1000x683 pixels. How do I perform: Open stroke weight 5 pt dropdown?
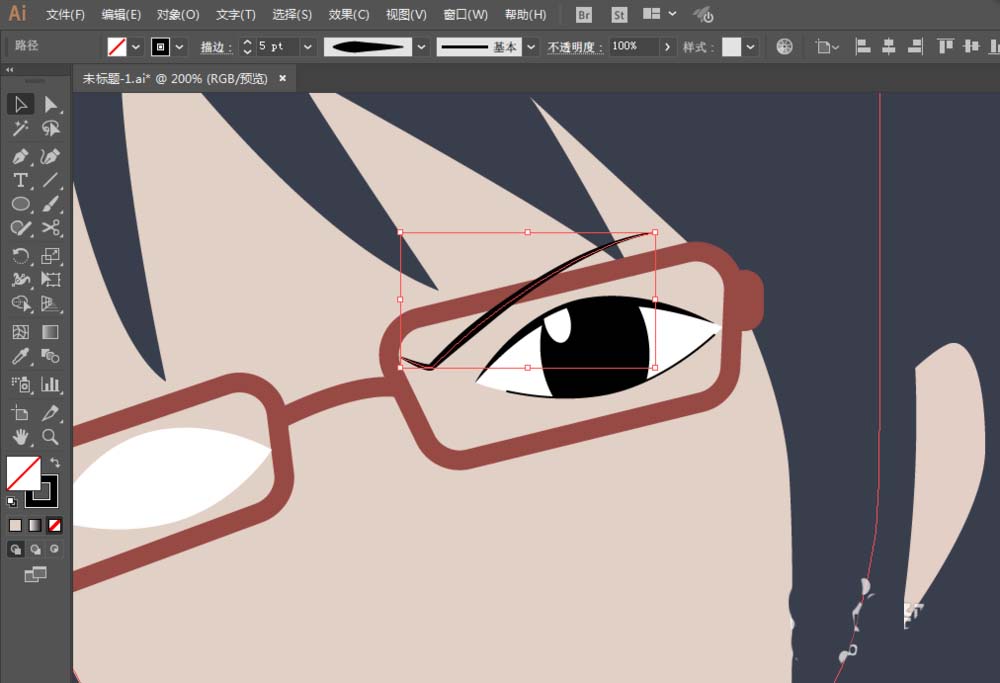308,47
